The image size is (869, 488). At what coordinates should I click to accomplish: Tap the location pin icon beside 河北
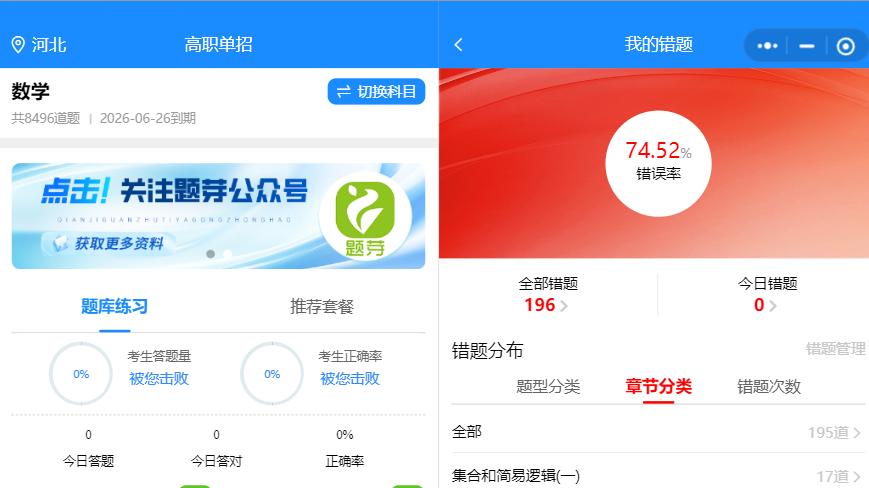(x=18, y=44)
